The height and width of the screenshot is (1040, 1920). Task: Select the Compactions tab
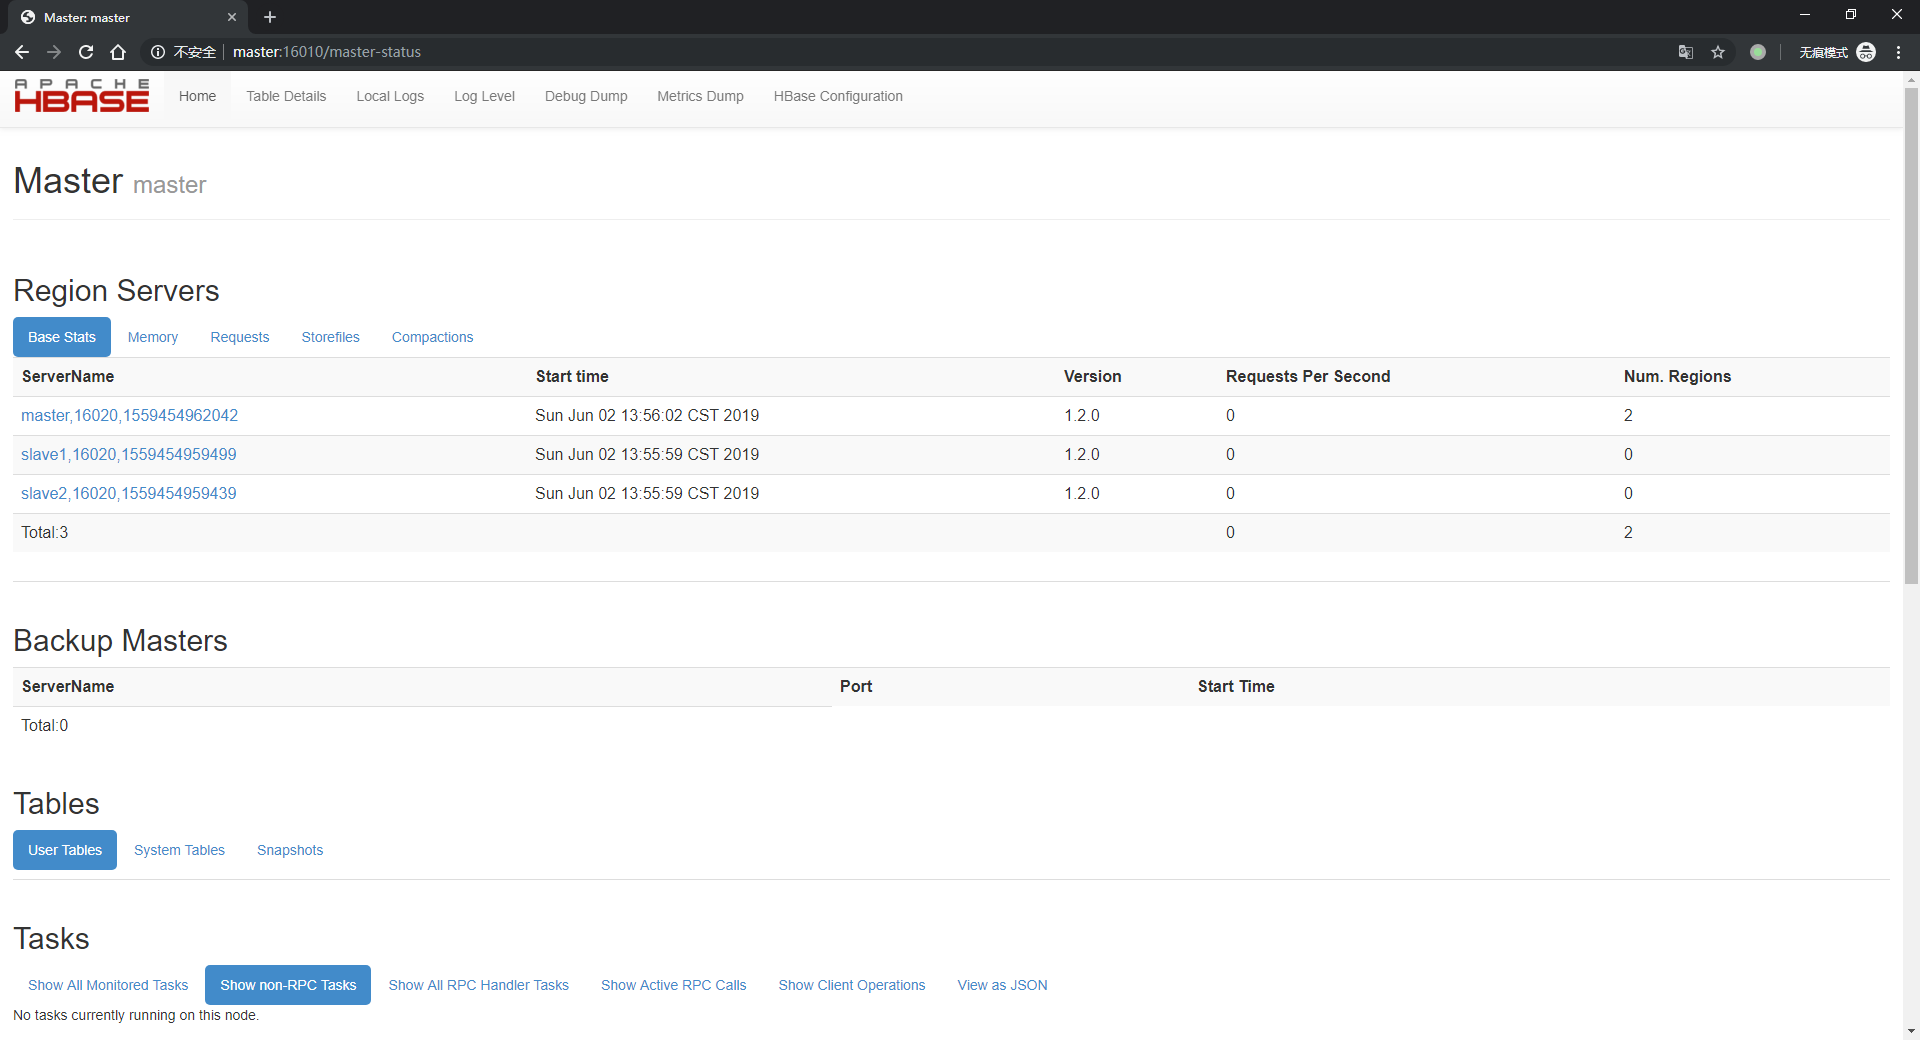pyautogui.click(x=432, y=337)
